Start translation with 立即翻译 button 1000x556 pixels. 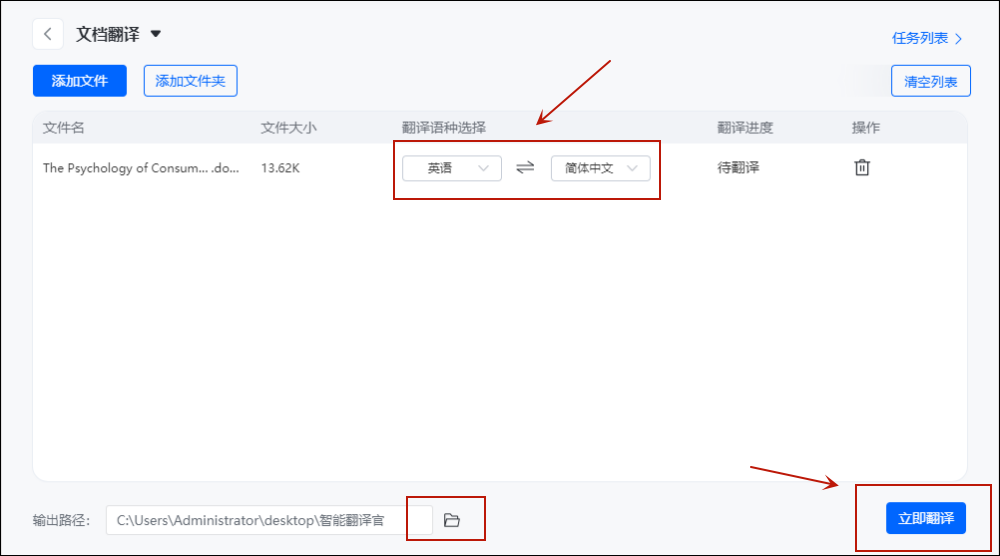[x=925, y=518]
